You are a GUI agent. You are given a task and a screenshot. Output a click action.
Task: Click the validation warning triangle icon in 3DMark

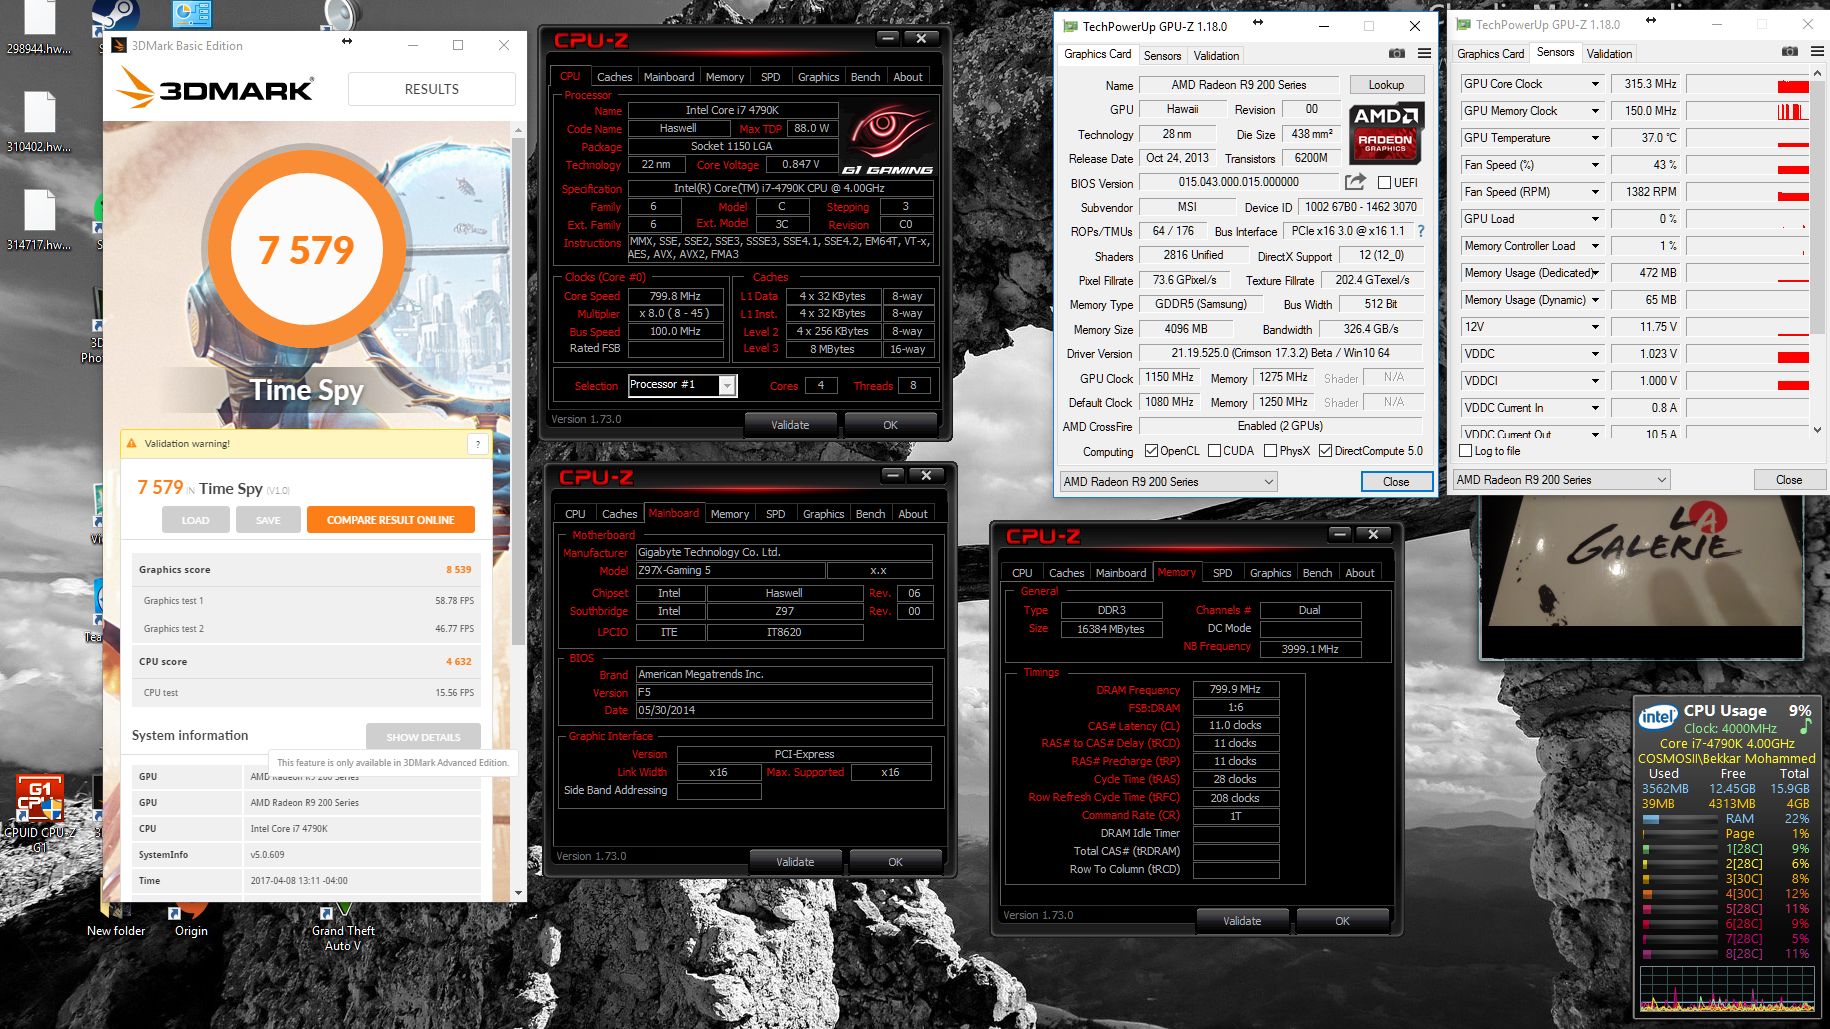point(131,443)
